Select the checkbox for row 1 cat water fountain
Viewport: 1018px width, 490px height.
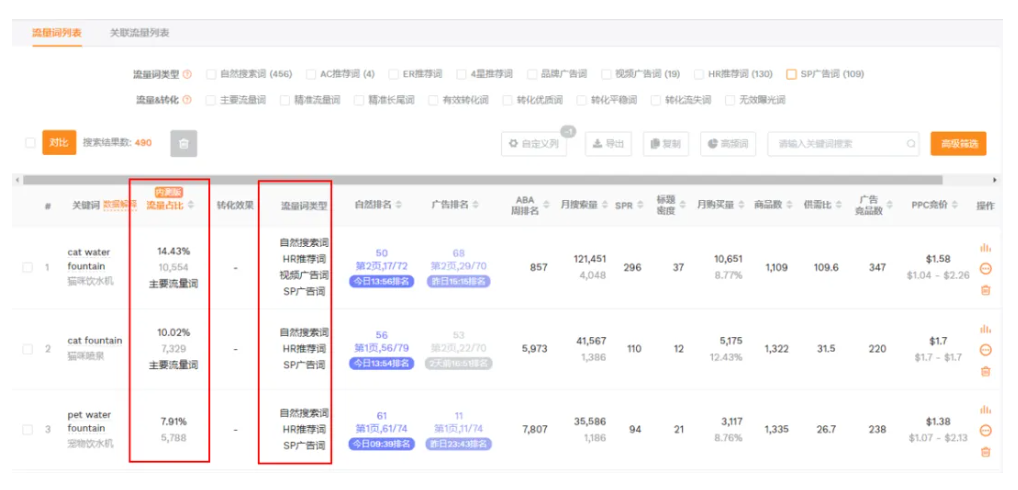click(27, 267)
